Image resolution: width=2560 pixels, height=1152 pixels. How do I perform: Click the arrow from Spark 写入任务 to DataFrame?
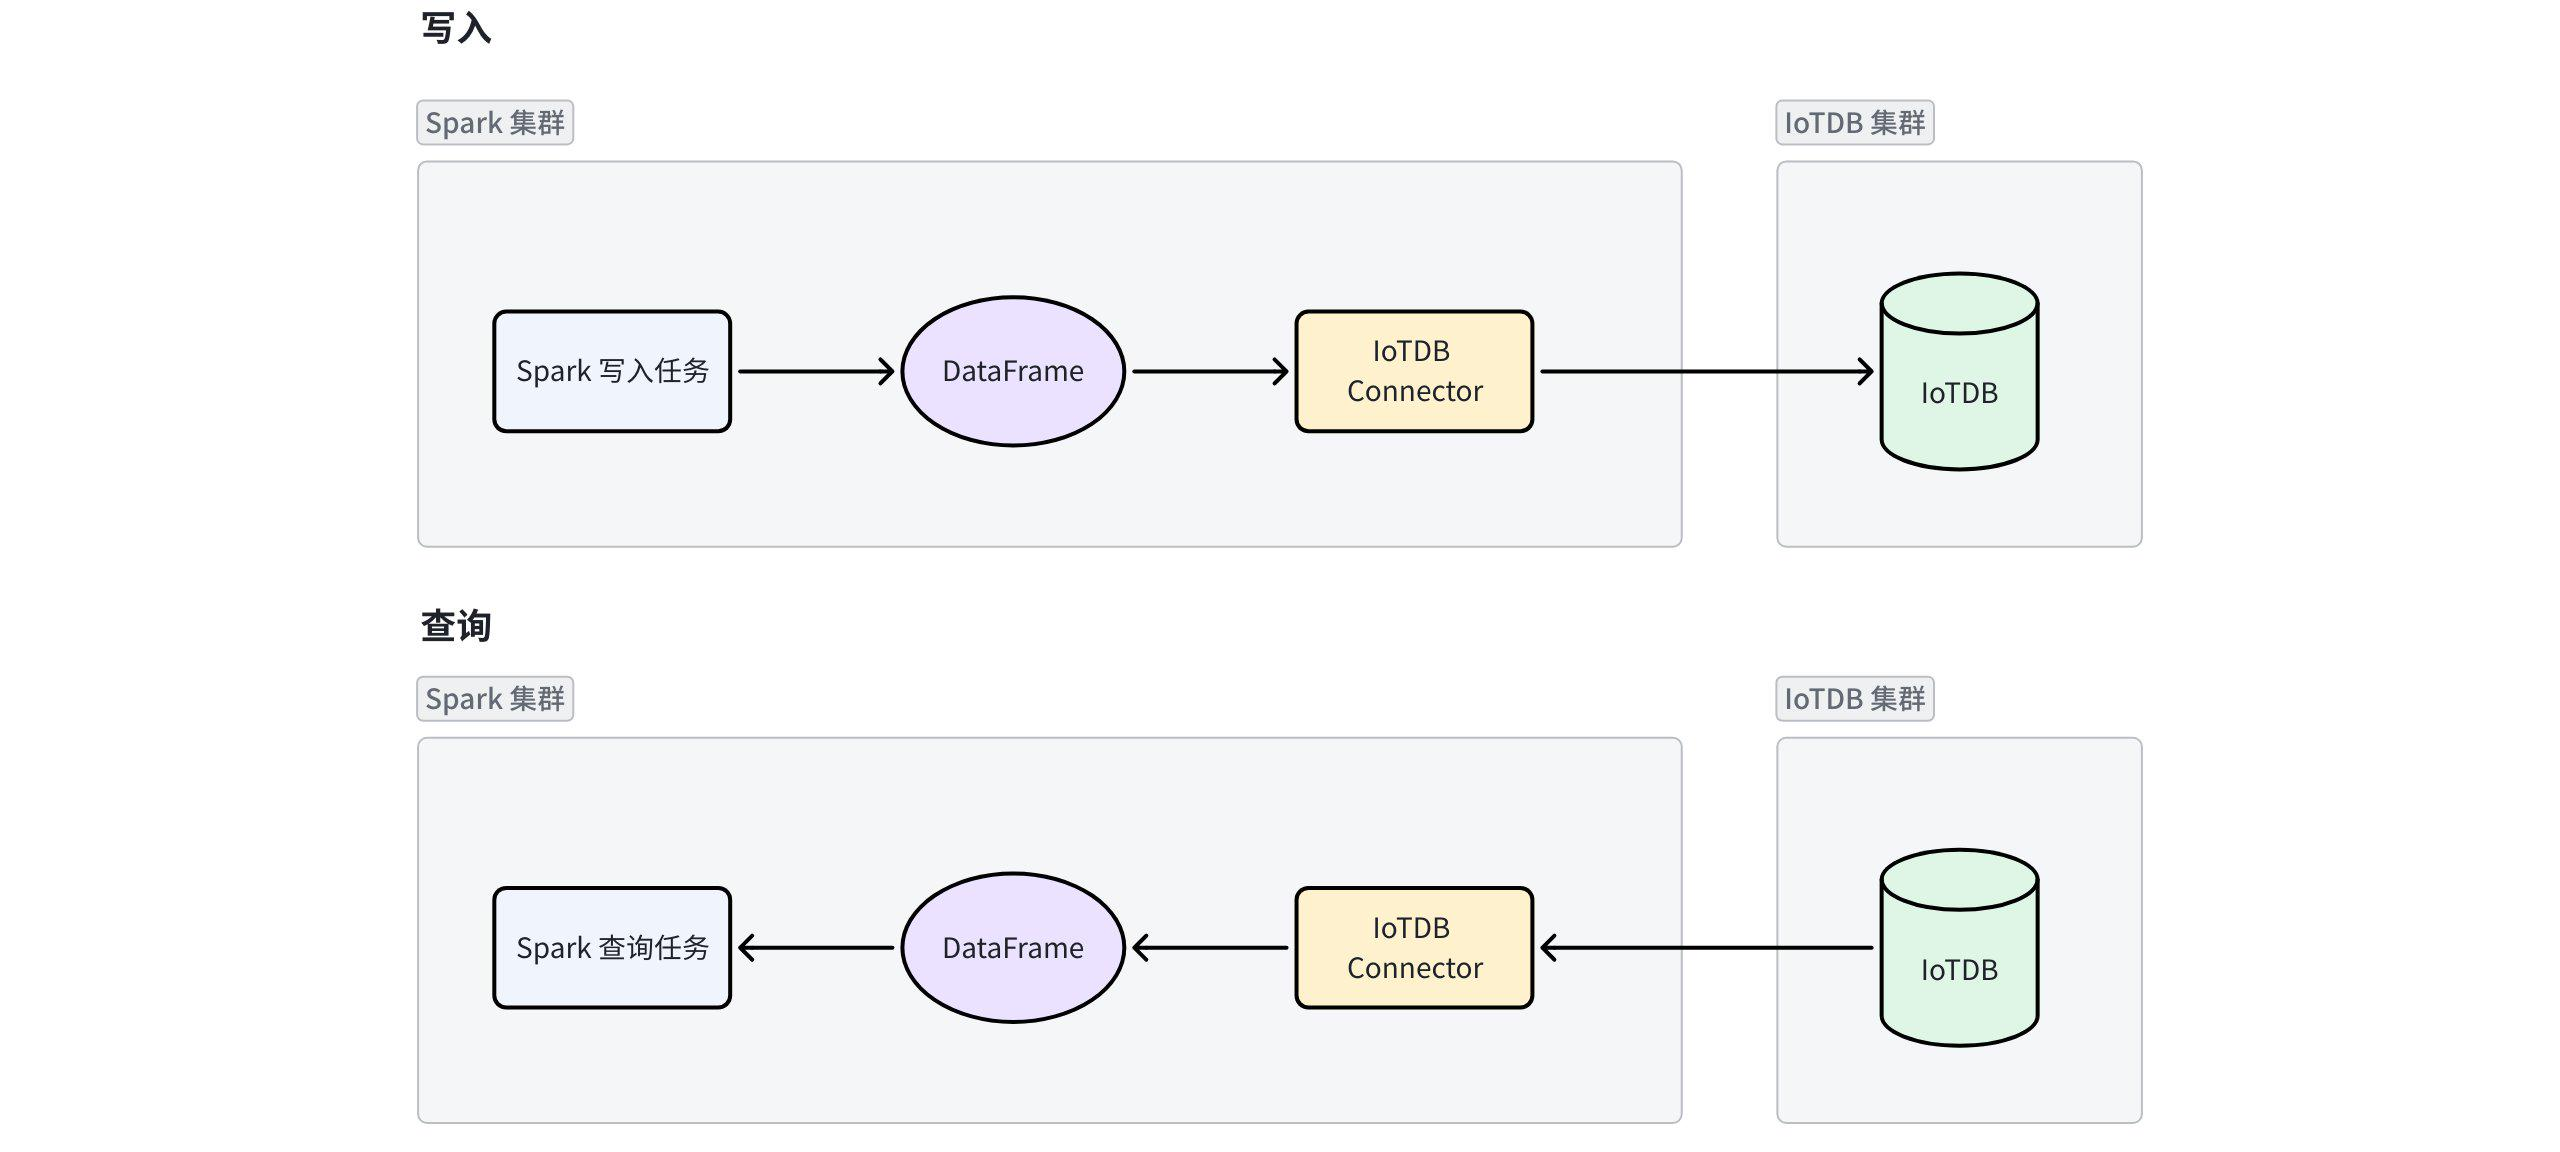(x=815, y=371)
